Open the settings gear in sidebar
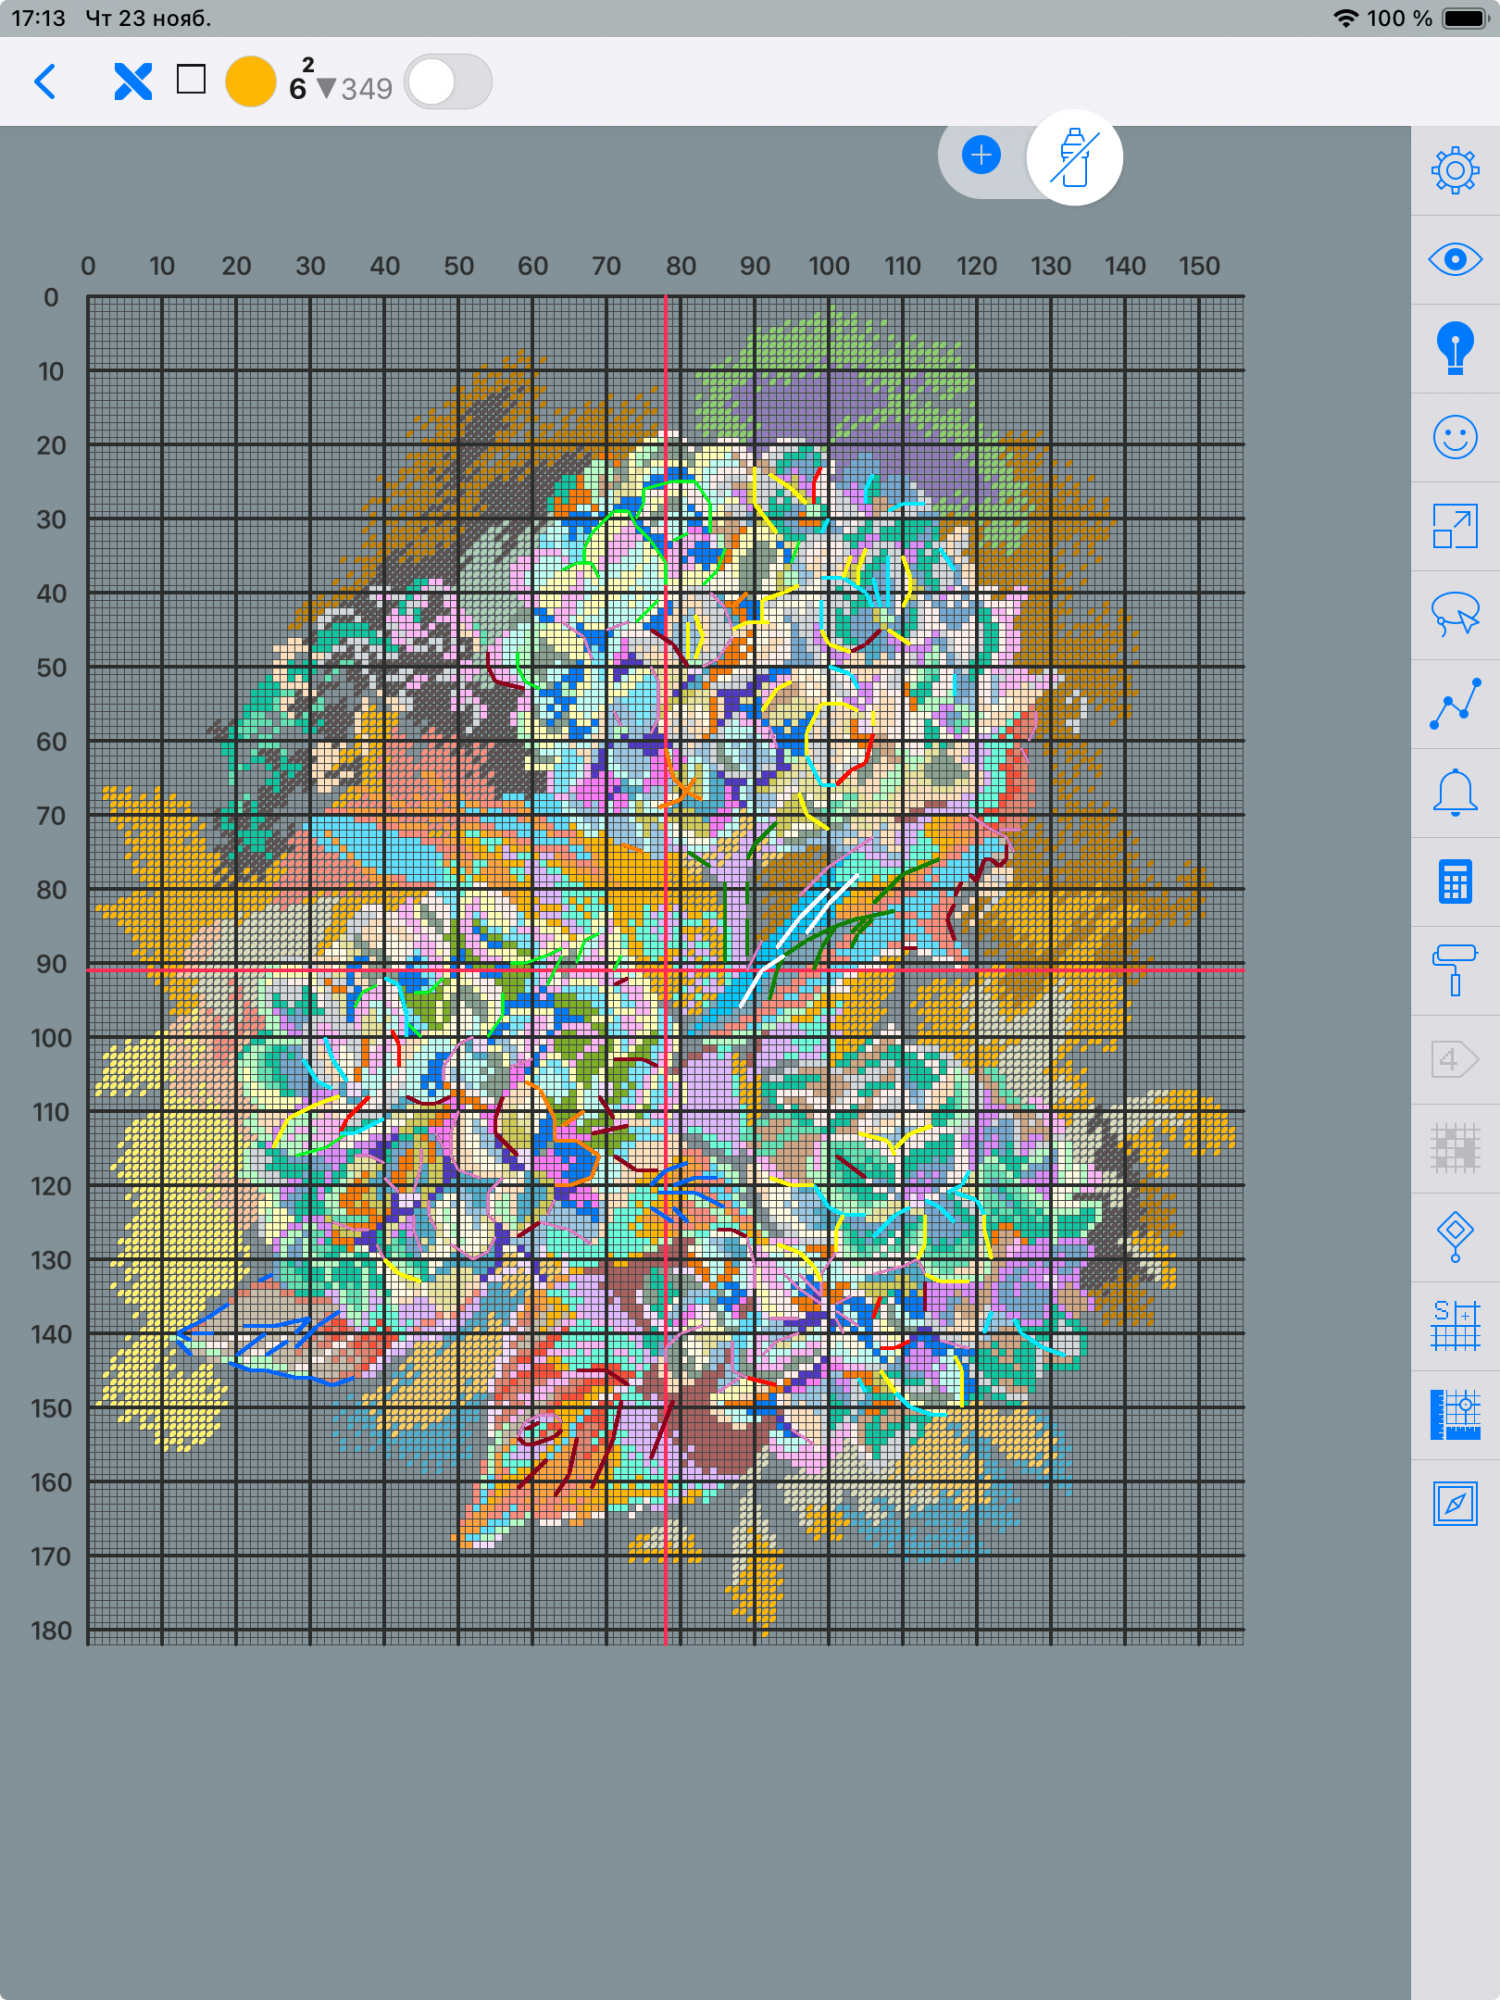1500x2000 pixels. point(1454,171)
